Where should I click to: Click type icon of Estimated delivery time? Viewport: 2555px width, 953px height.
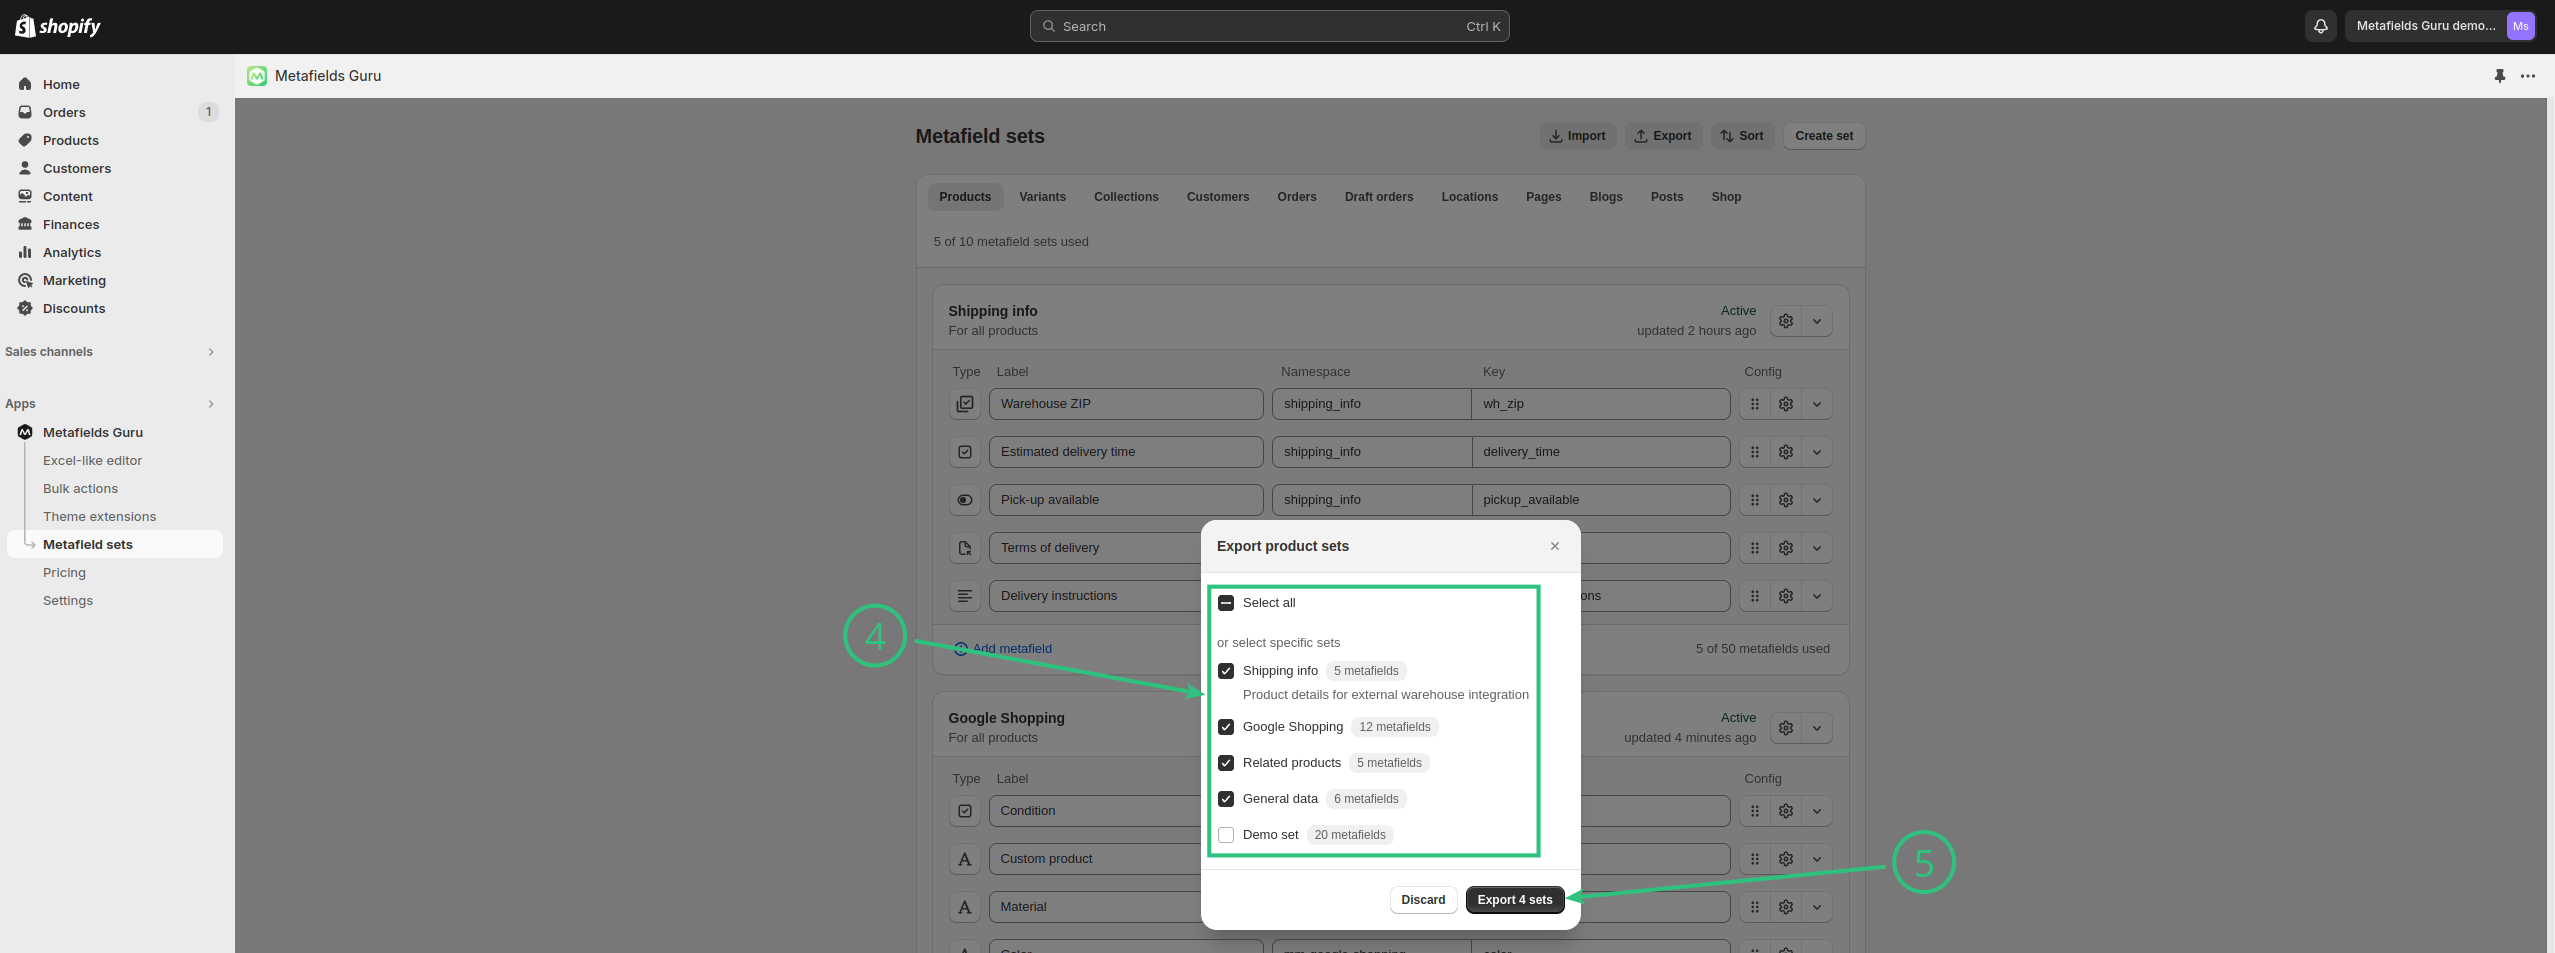click(x=964, y=452)
